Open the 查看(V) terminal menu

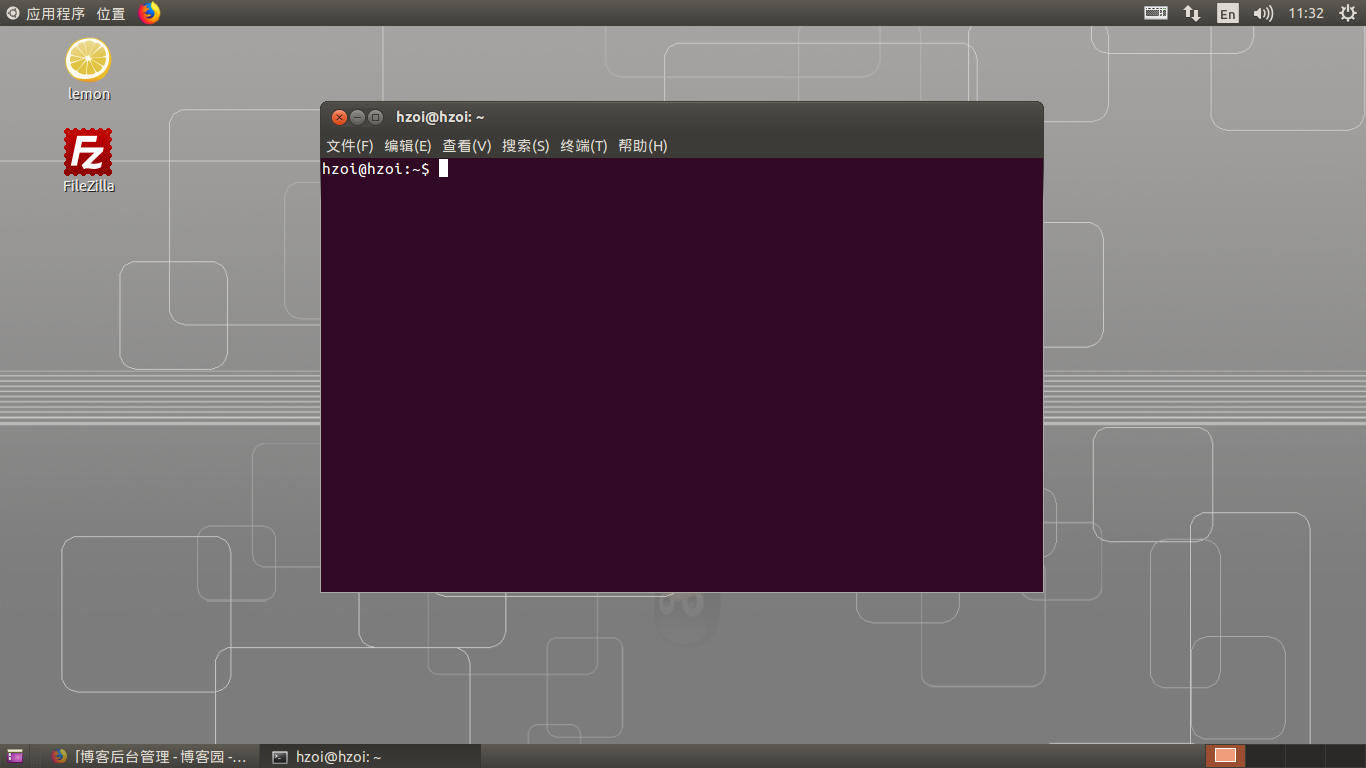point(467,146)
